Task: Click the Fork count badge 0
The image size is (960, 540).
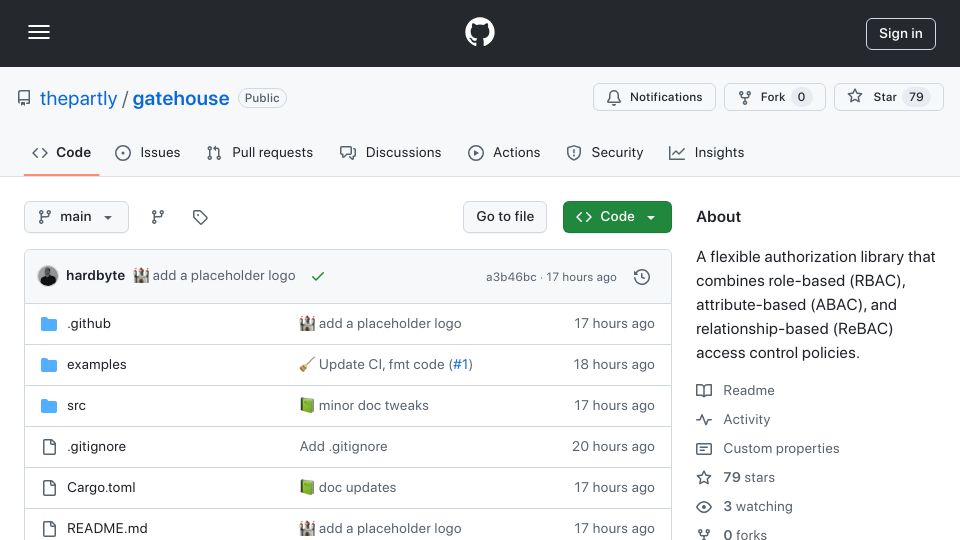Action: [801, 97]
